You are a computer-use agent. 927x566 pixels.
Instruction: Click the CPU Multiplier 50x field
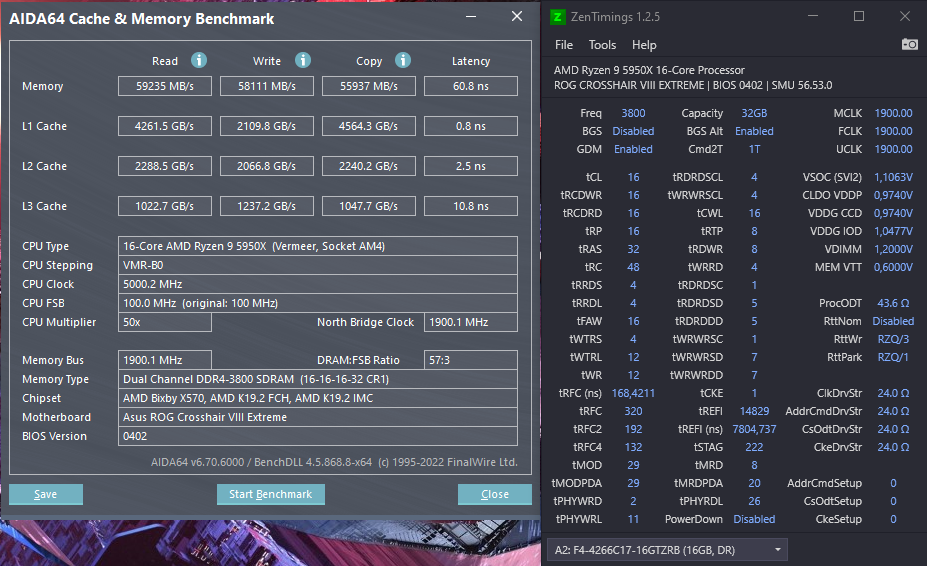[x=165, y=322]
